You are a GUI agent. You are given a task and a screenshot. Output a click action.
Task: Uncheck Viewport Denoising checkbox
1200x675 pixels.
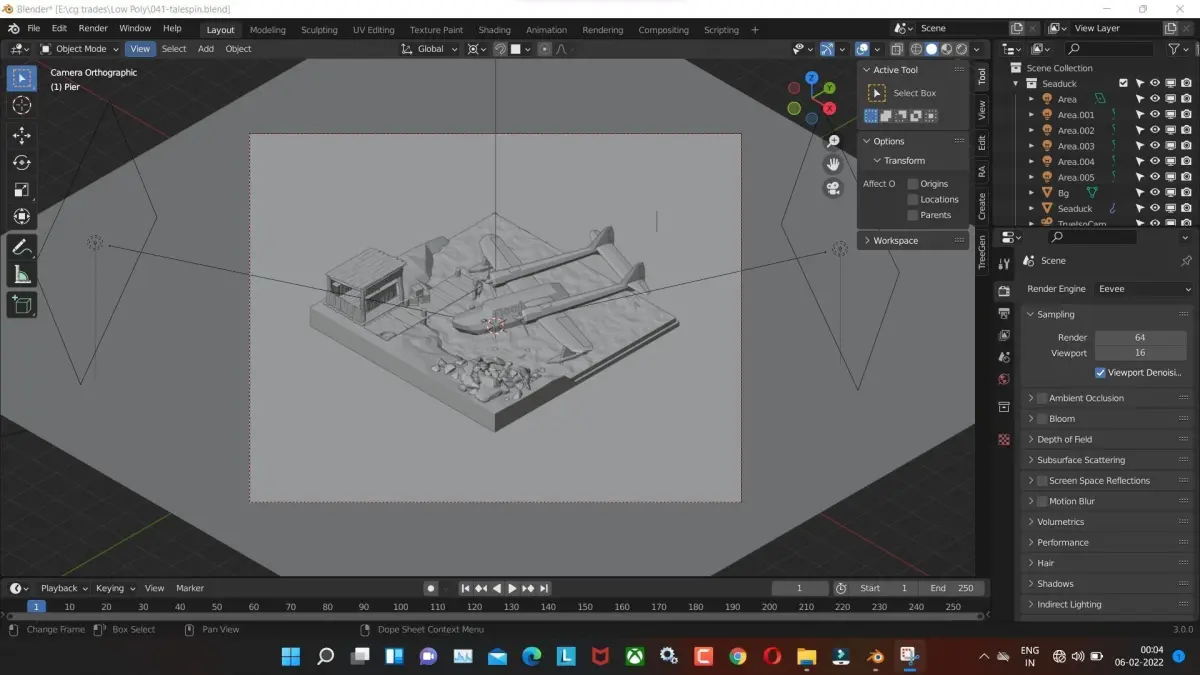click(1100, 373)
